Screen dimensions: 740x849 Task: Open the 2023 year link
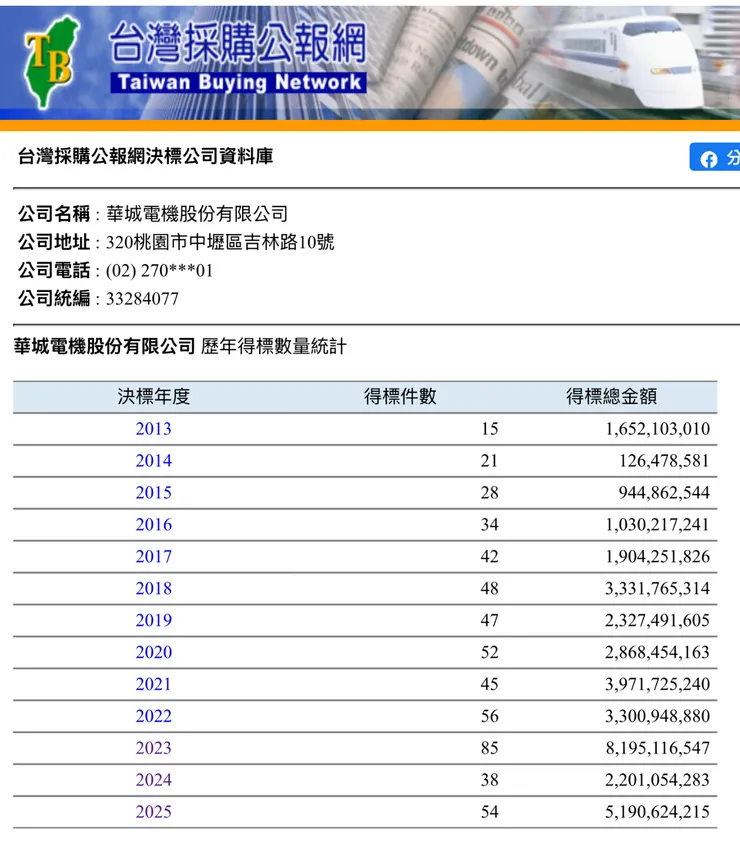pos(153,748)
